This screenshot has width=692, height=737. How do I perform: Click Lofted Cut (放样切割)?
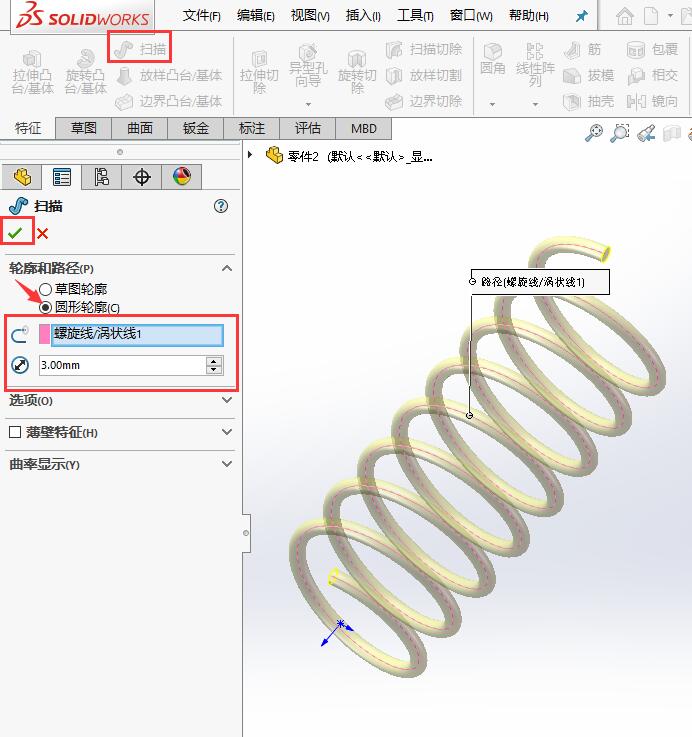pyautogui.click(x=423, y=75)
